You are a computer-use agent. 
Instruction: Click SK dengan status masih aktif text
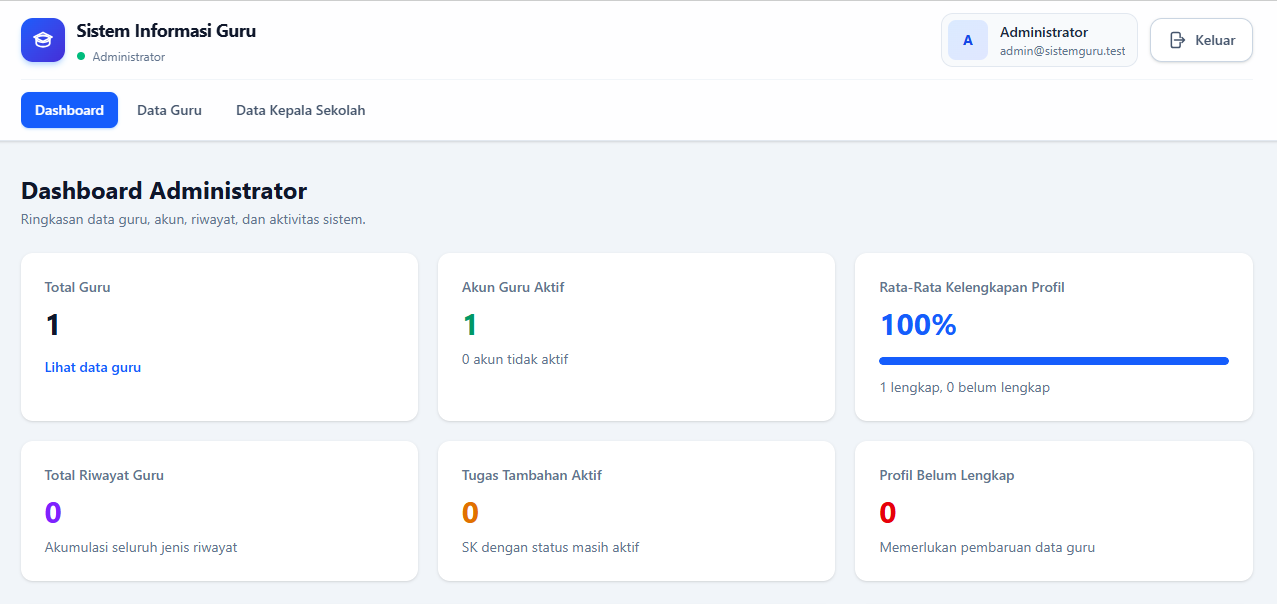551,547
